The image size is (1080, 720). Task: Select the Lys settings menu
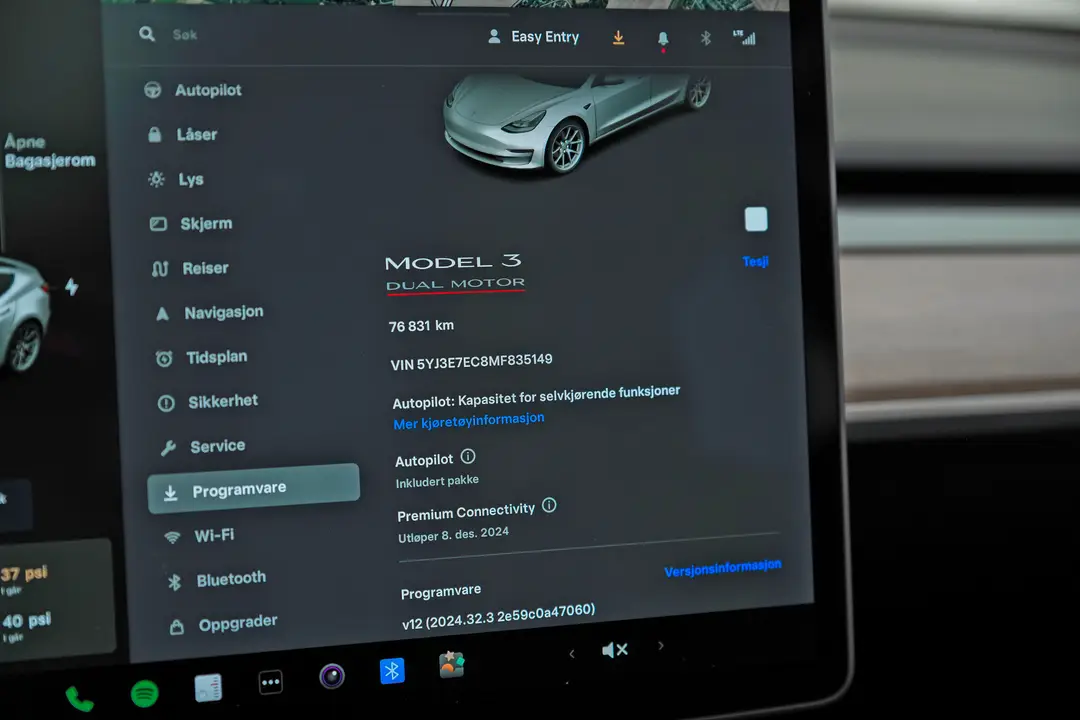pyautogui.click(x=176, y=179)
